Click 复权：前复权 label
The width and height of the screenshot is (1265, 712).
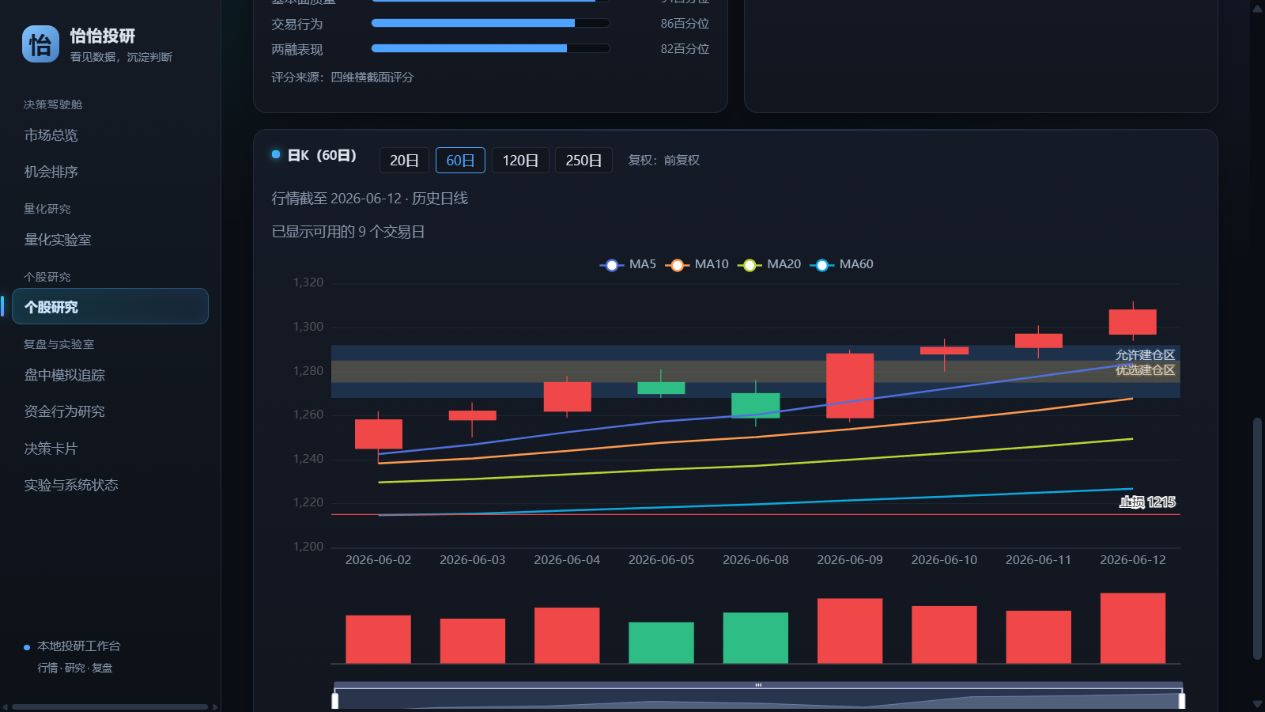point(664,160)
